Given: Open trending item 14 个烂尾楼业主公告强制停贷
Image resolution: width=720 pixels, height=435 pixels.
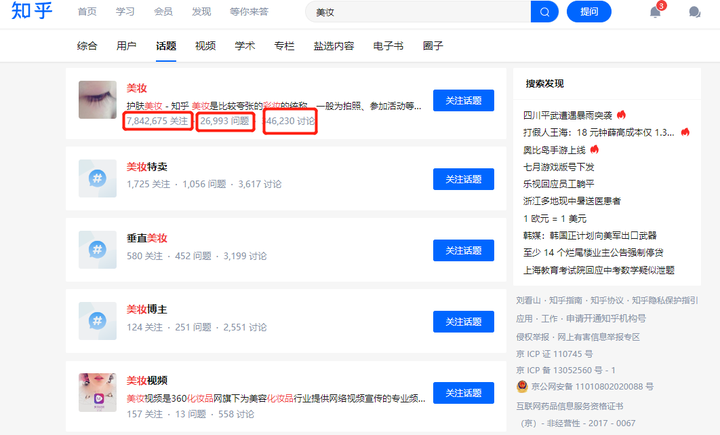Looking at the screenshot, I should pos(593,252).
